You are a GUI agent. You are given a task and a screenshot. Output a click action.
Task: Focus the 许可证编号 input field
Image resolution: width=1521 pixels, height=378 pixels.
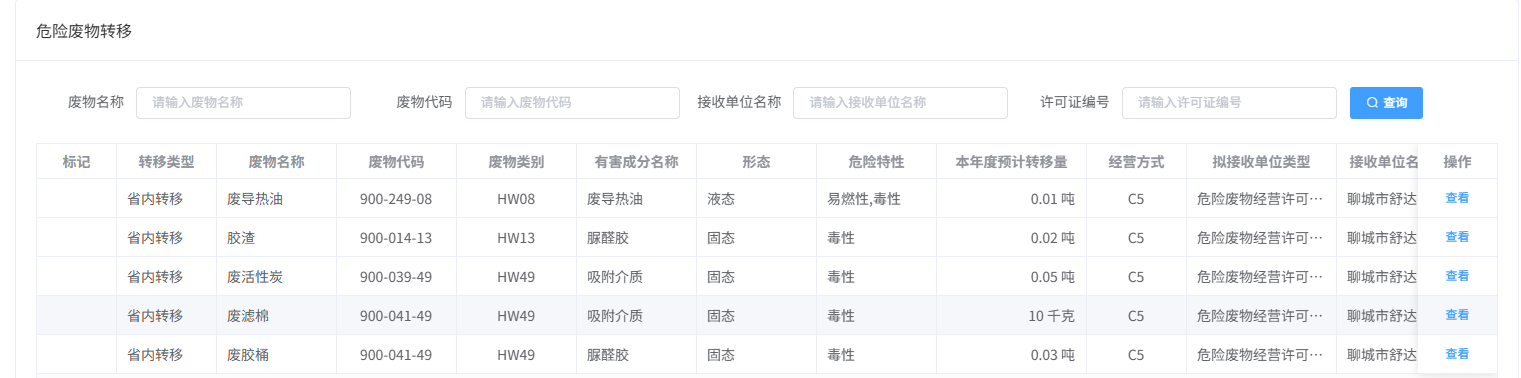coord(1229,103)
